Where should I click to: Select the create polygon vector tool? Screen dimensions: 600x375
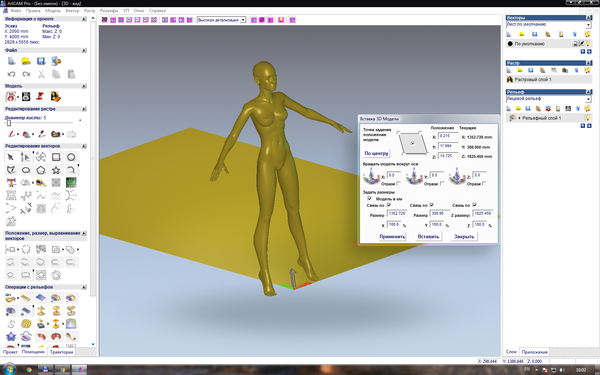[x=41, y=170]
